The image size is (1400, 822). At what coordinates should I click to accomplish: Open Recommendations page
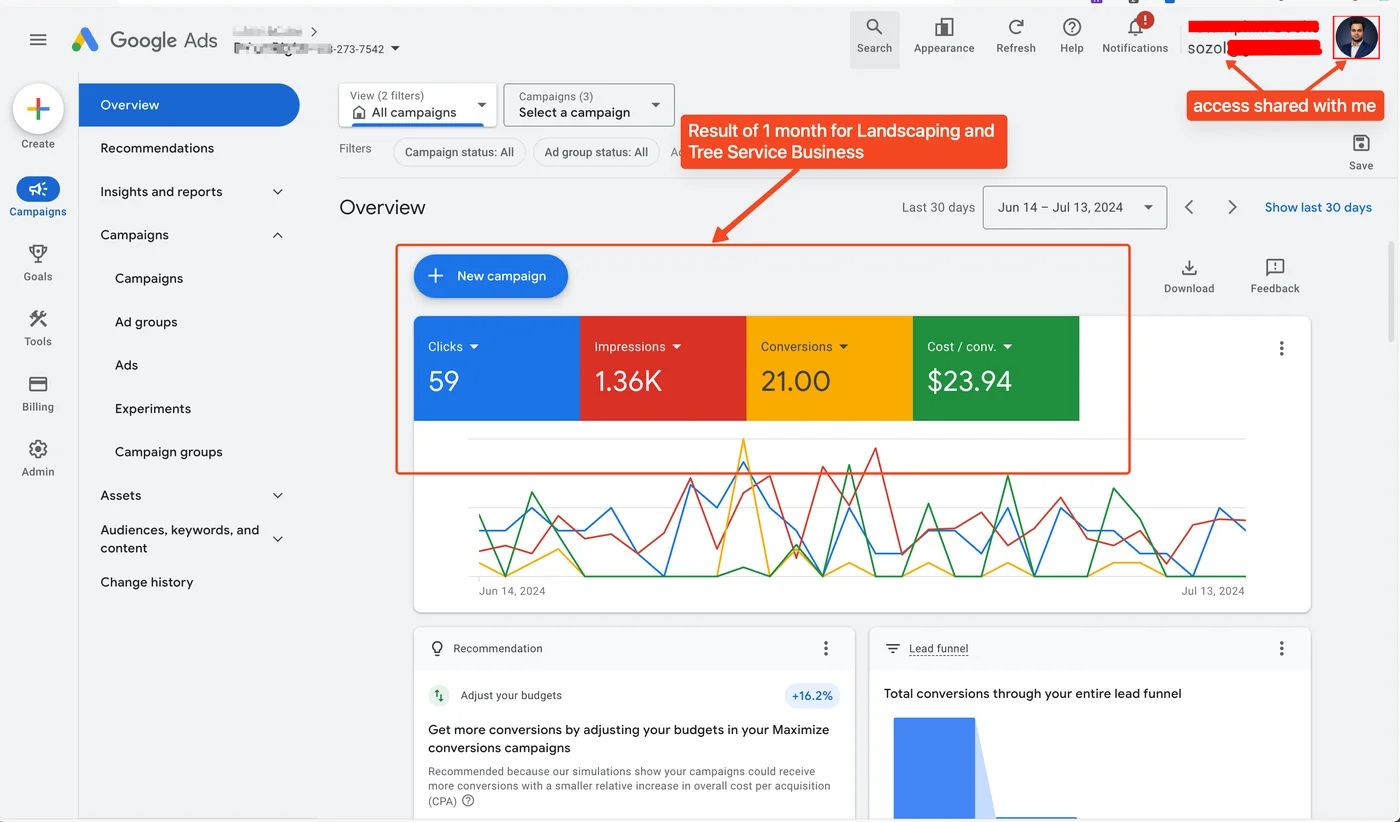pyautogui.click(x=157, y=148)
